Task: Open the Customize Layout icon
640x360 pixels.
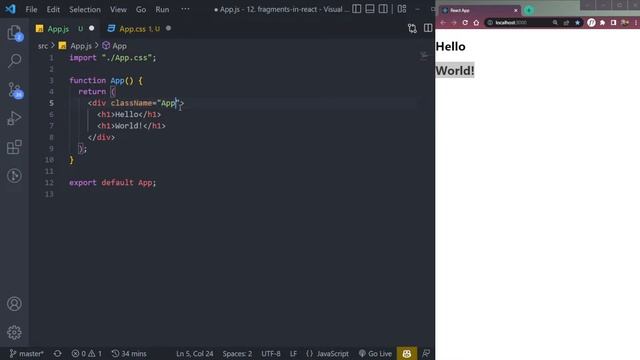Action: pyautogui.click(x=402, y=9)
